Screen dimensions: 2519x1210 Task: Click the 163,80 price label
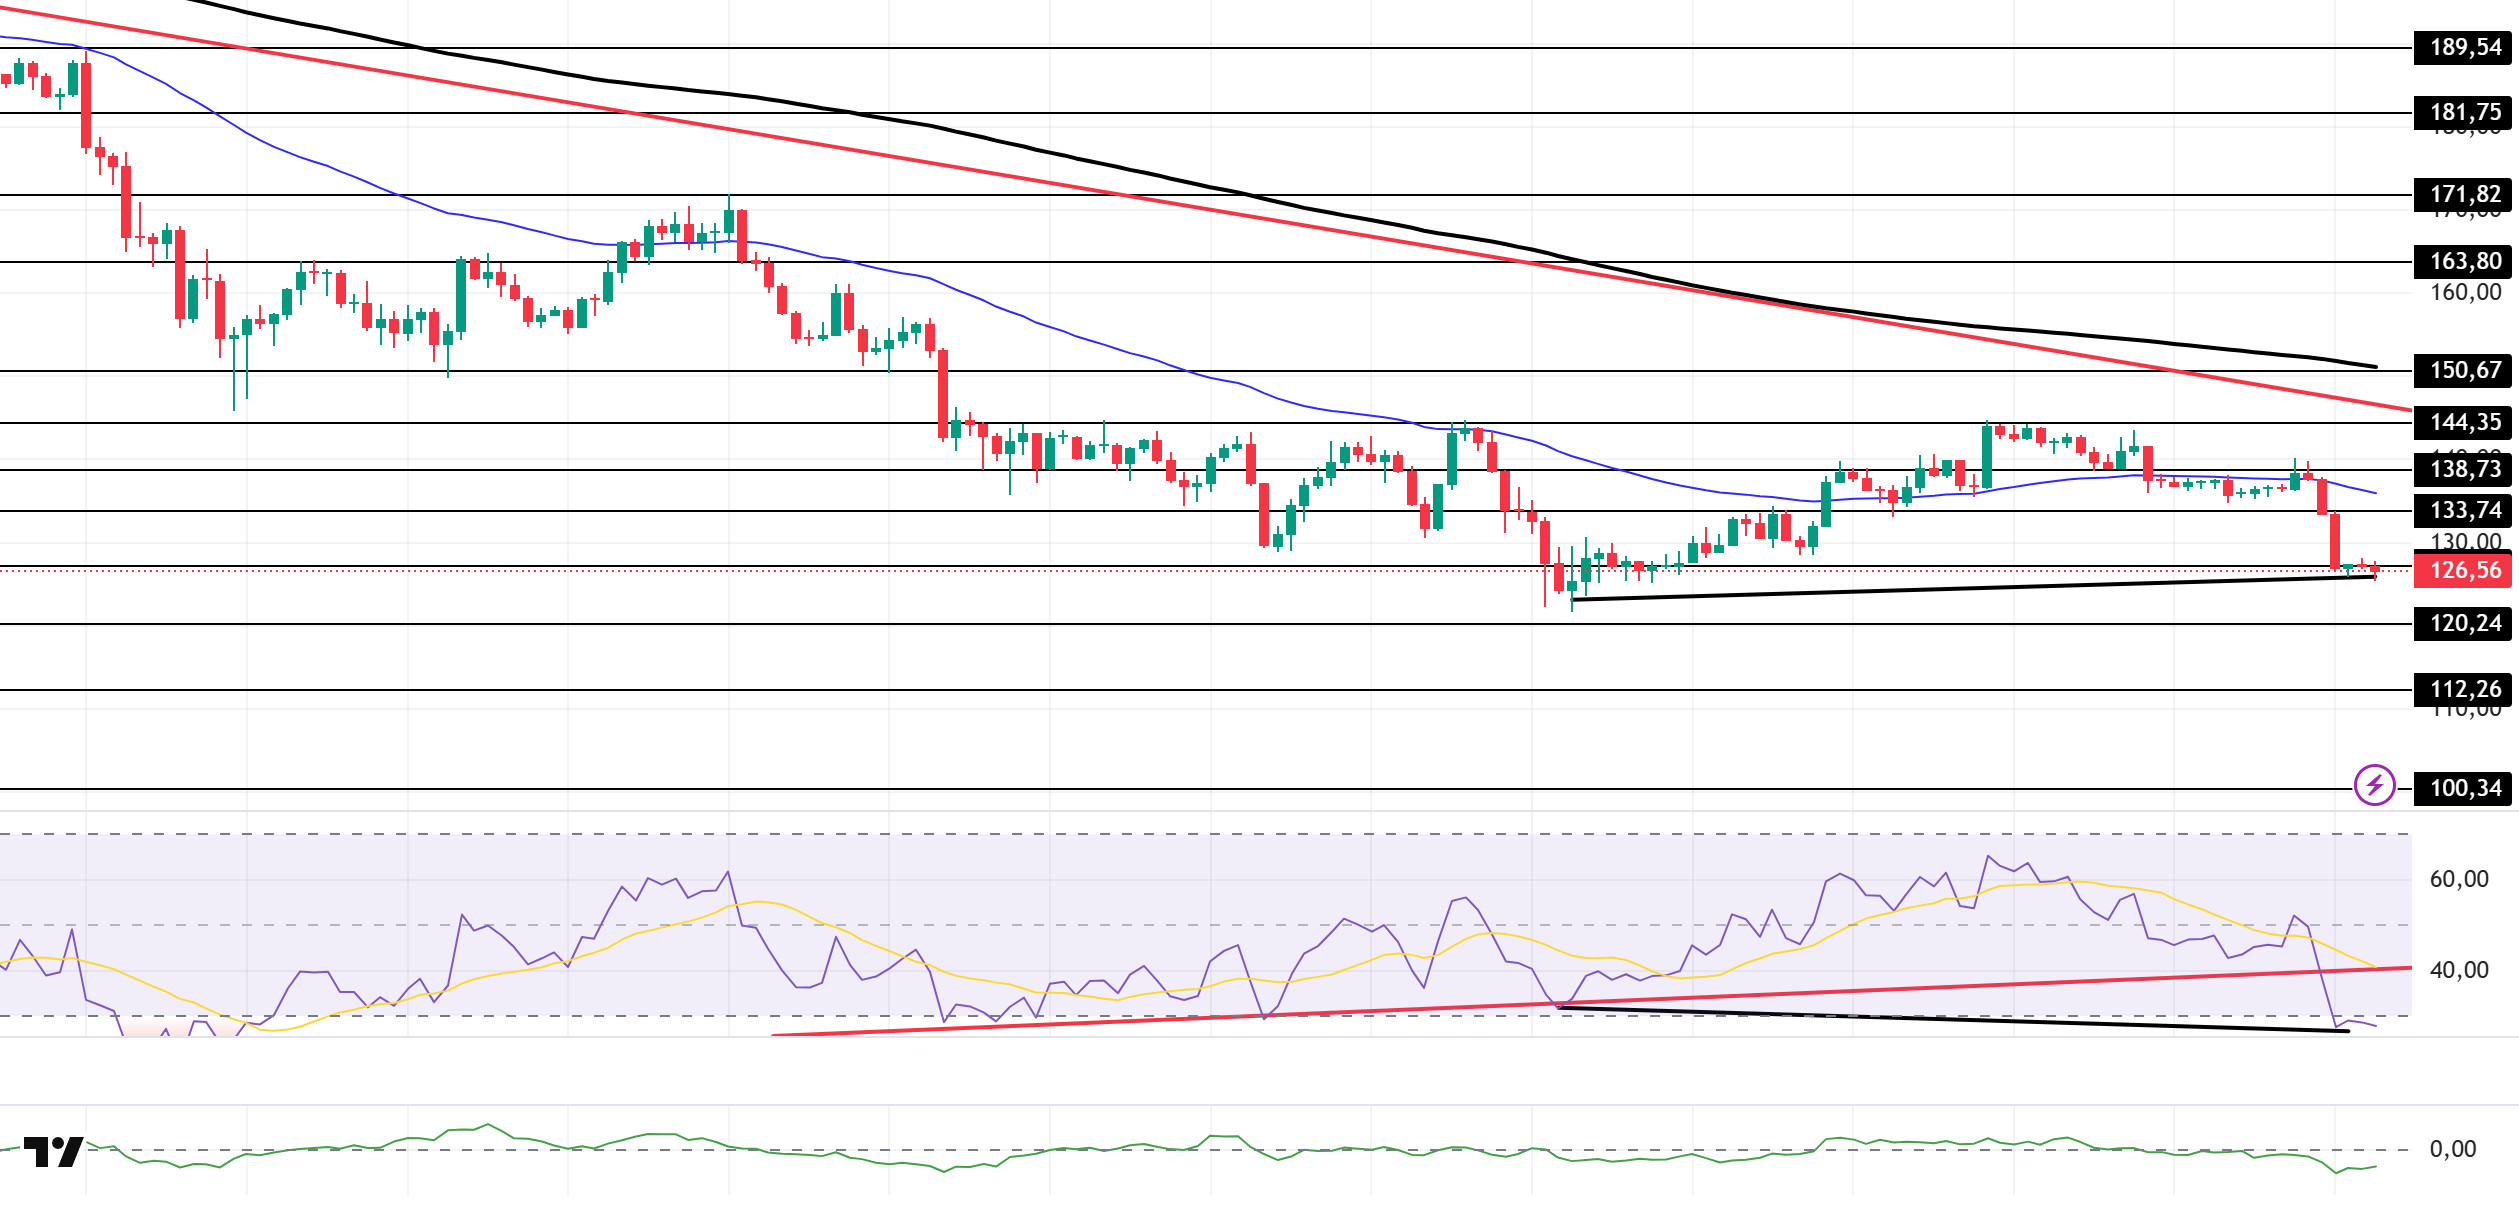tap(2465, 261)
